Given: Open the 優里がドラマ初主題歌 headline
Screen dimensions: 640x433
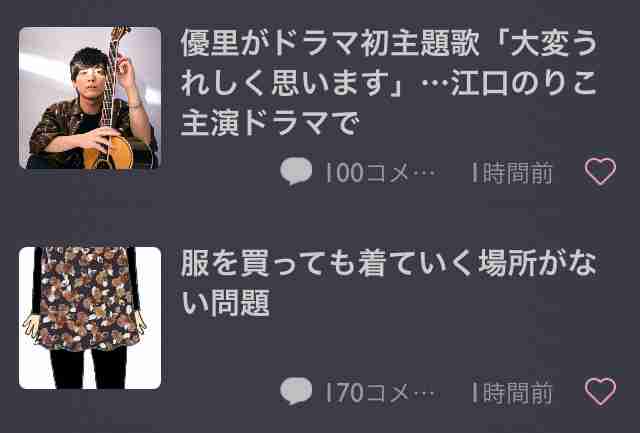Looking at the screenshot, I should (389, 83).
